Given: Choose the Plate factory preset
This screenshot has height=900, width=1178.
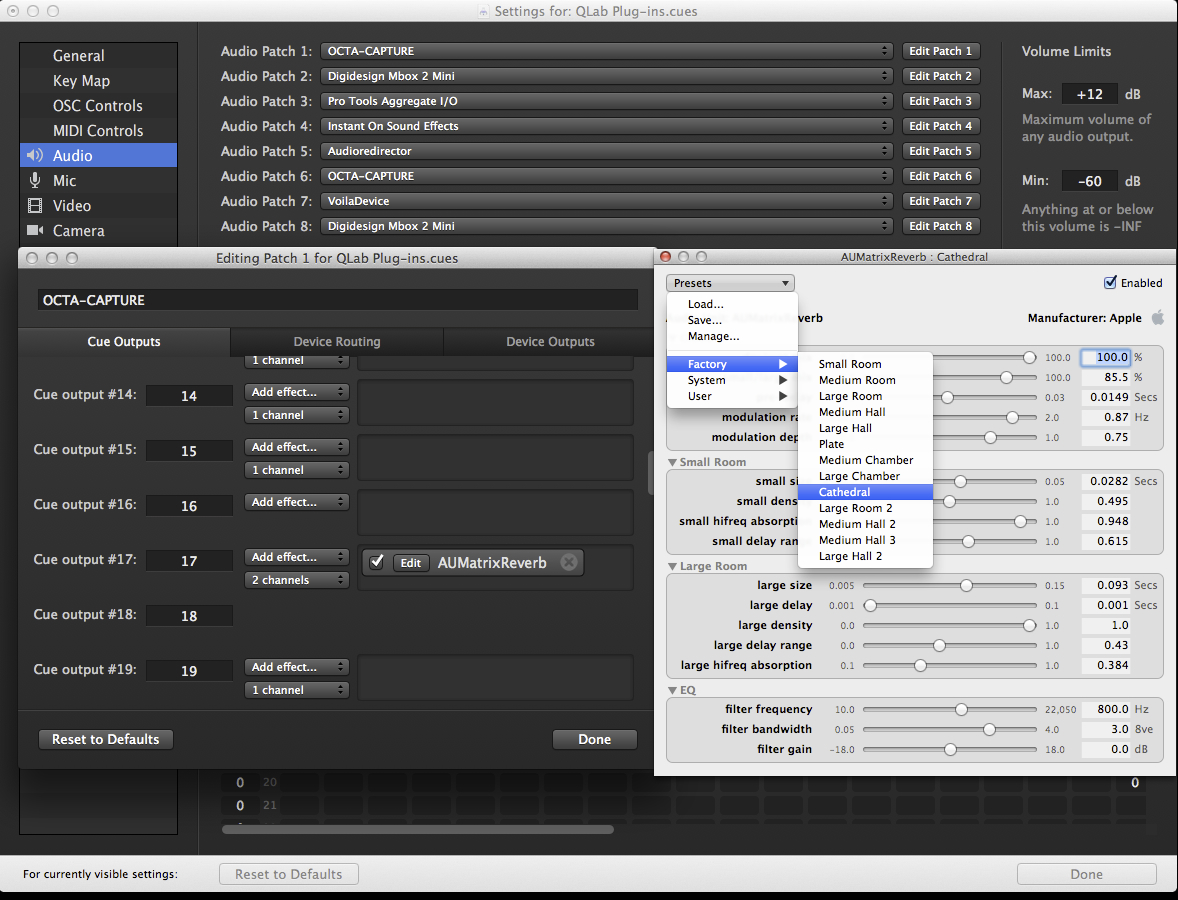Looking at the screenshot, I should [831, 444].
